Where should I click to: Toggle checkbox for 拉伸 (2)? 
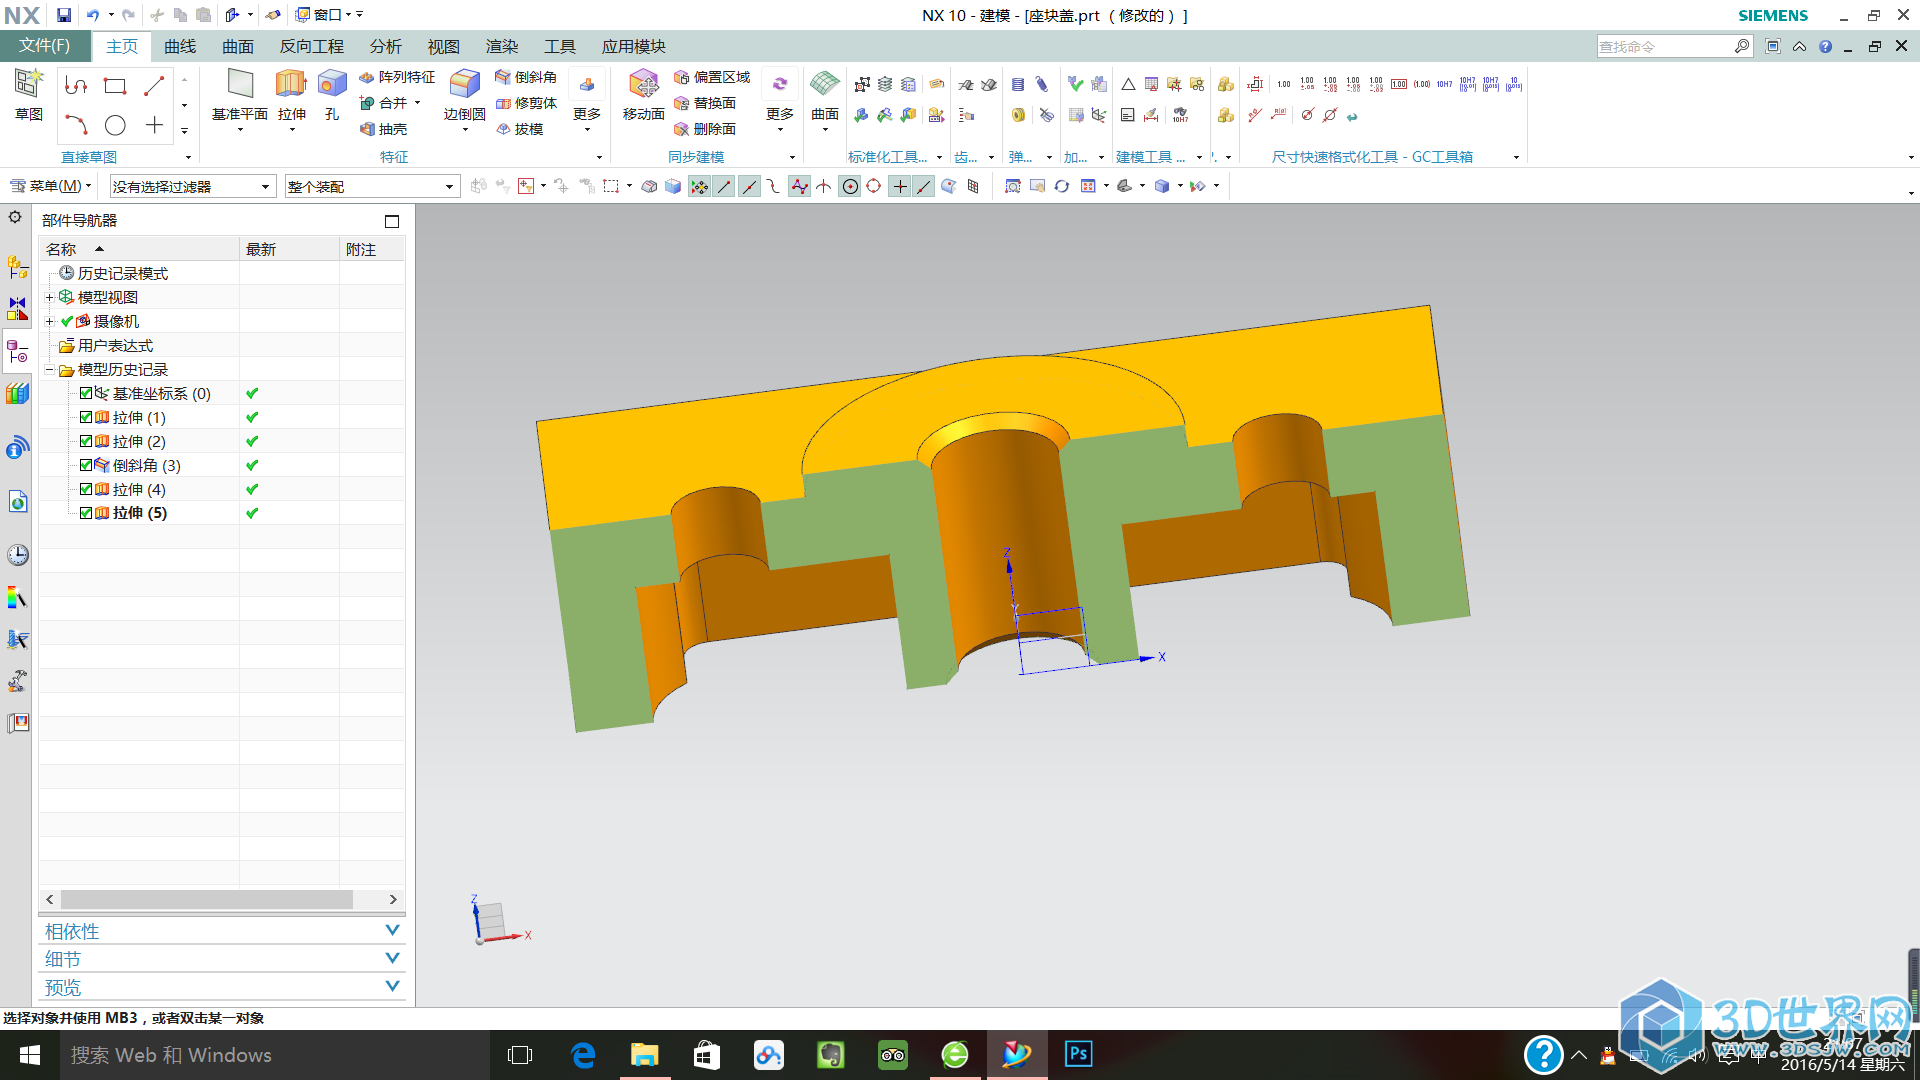click(x=86, y=441)
